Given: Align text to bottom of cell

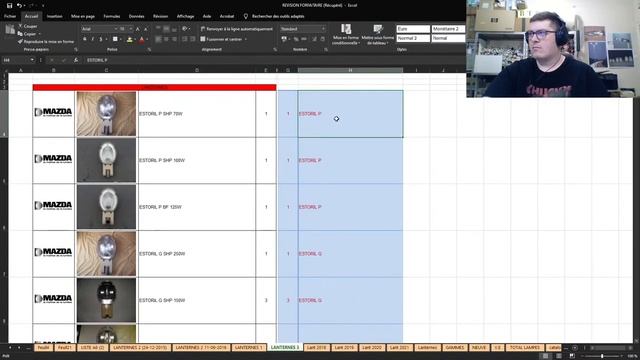Looking at the screenshot, I should pos(174,29).
